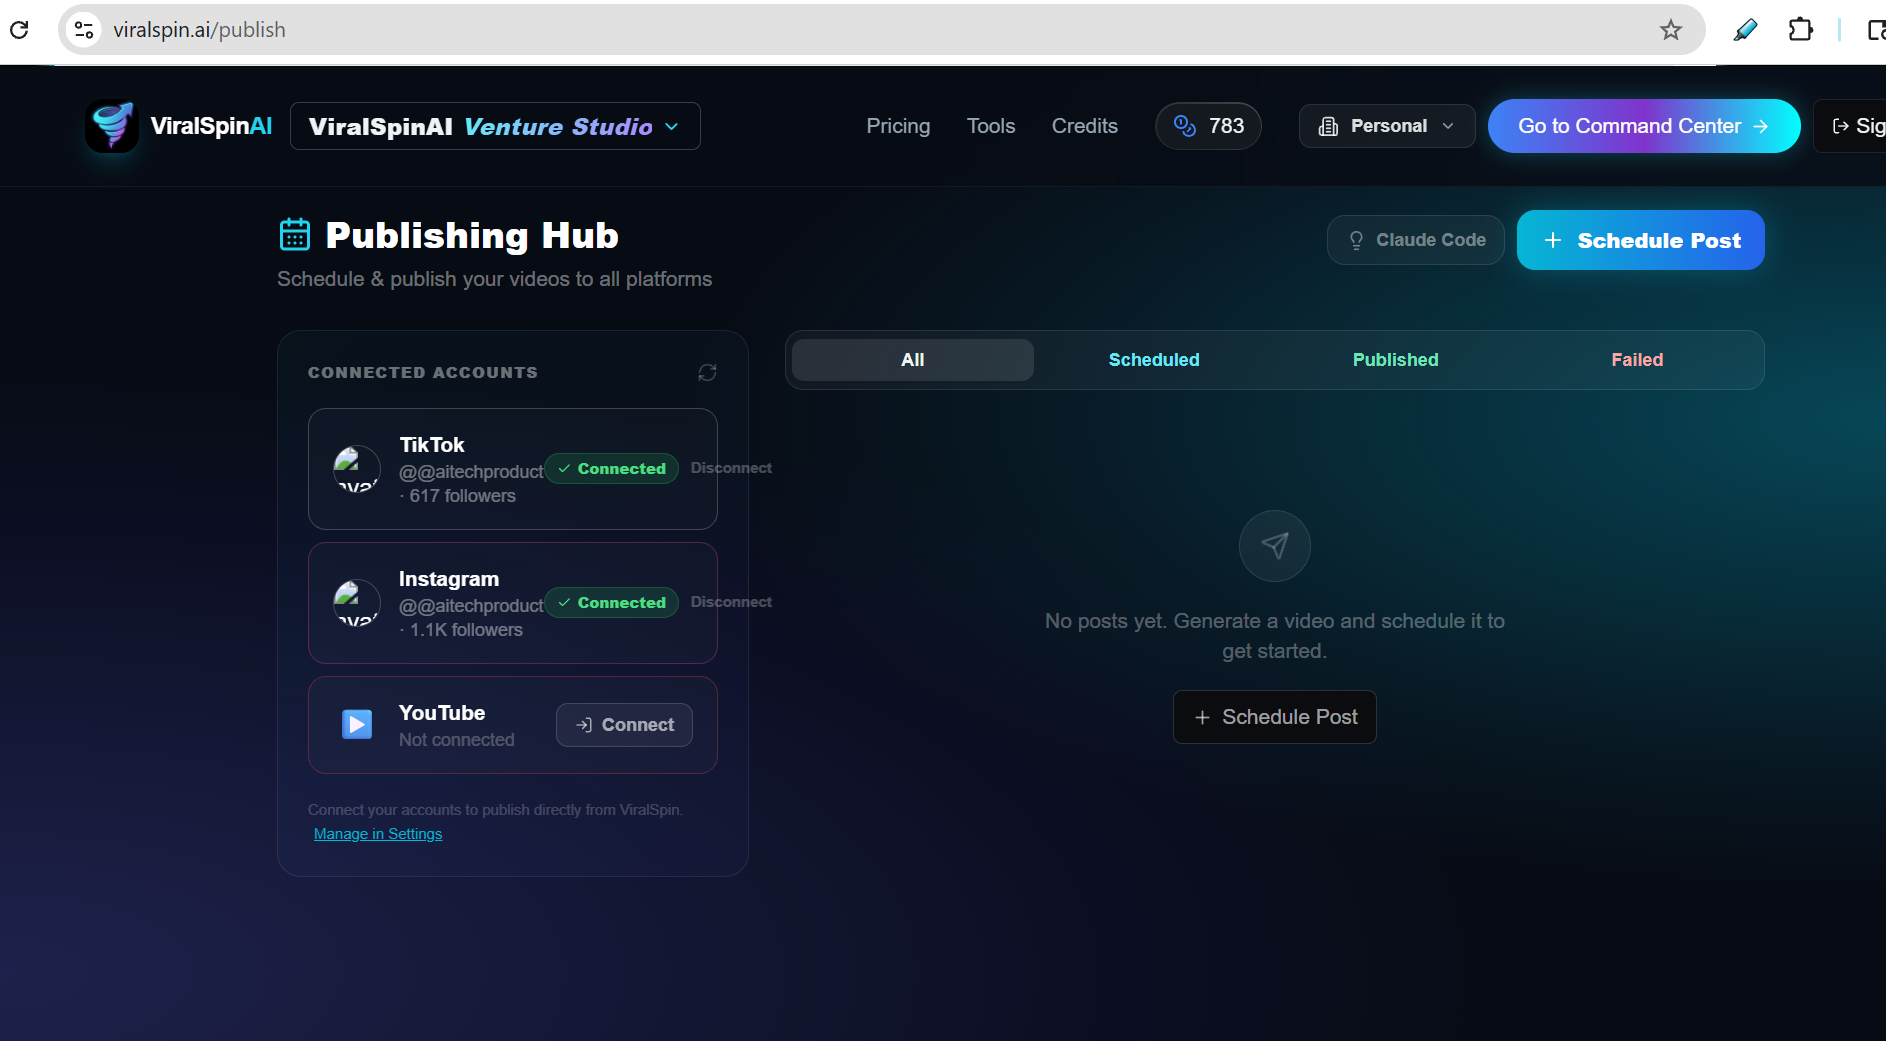Click the '617 followers' text
This screenshot has width=1886, height=1041.
(462, 496)
